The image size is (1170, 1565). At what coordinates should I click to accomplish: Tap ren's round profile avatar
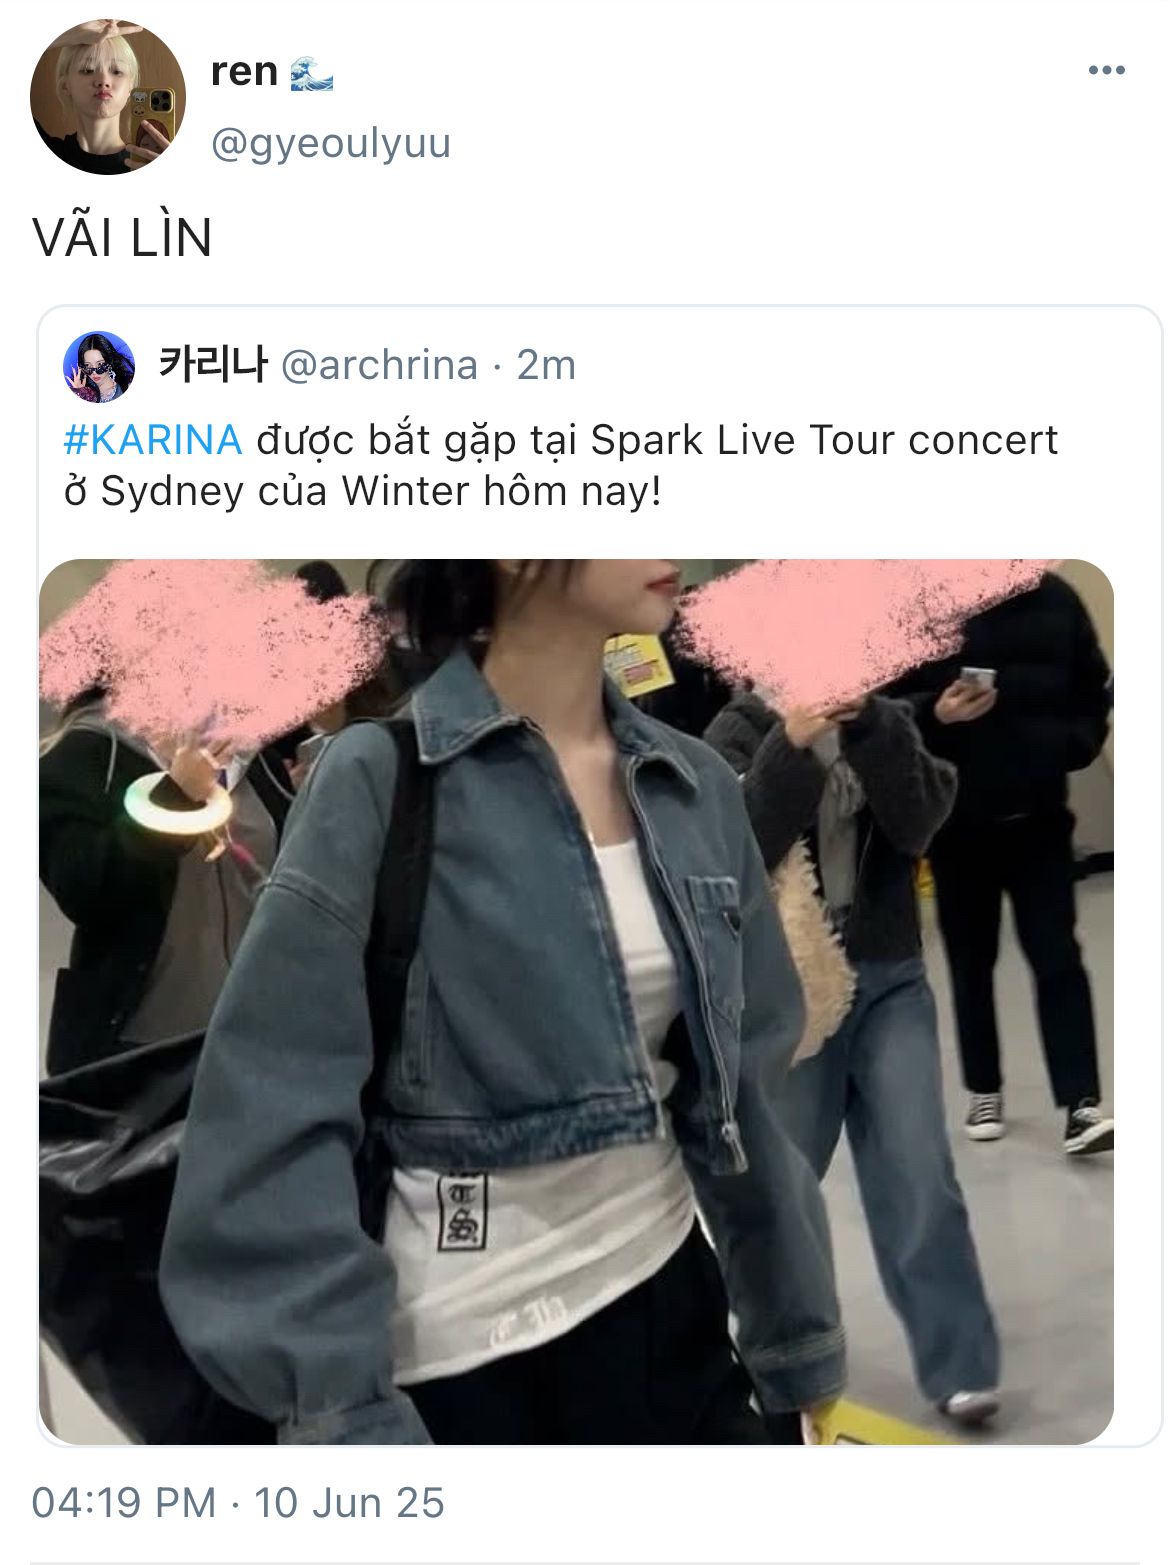pyautogui.click(x=108, y=96)
